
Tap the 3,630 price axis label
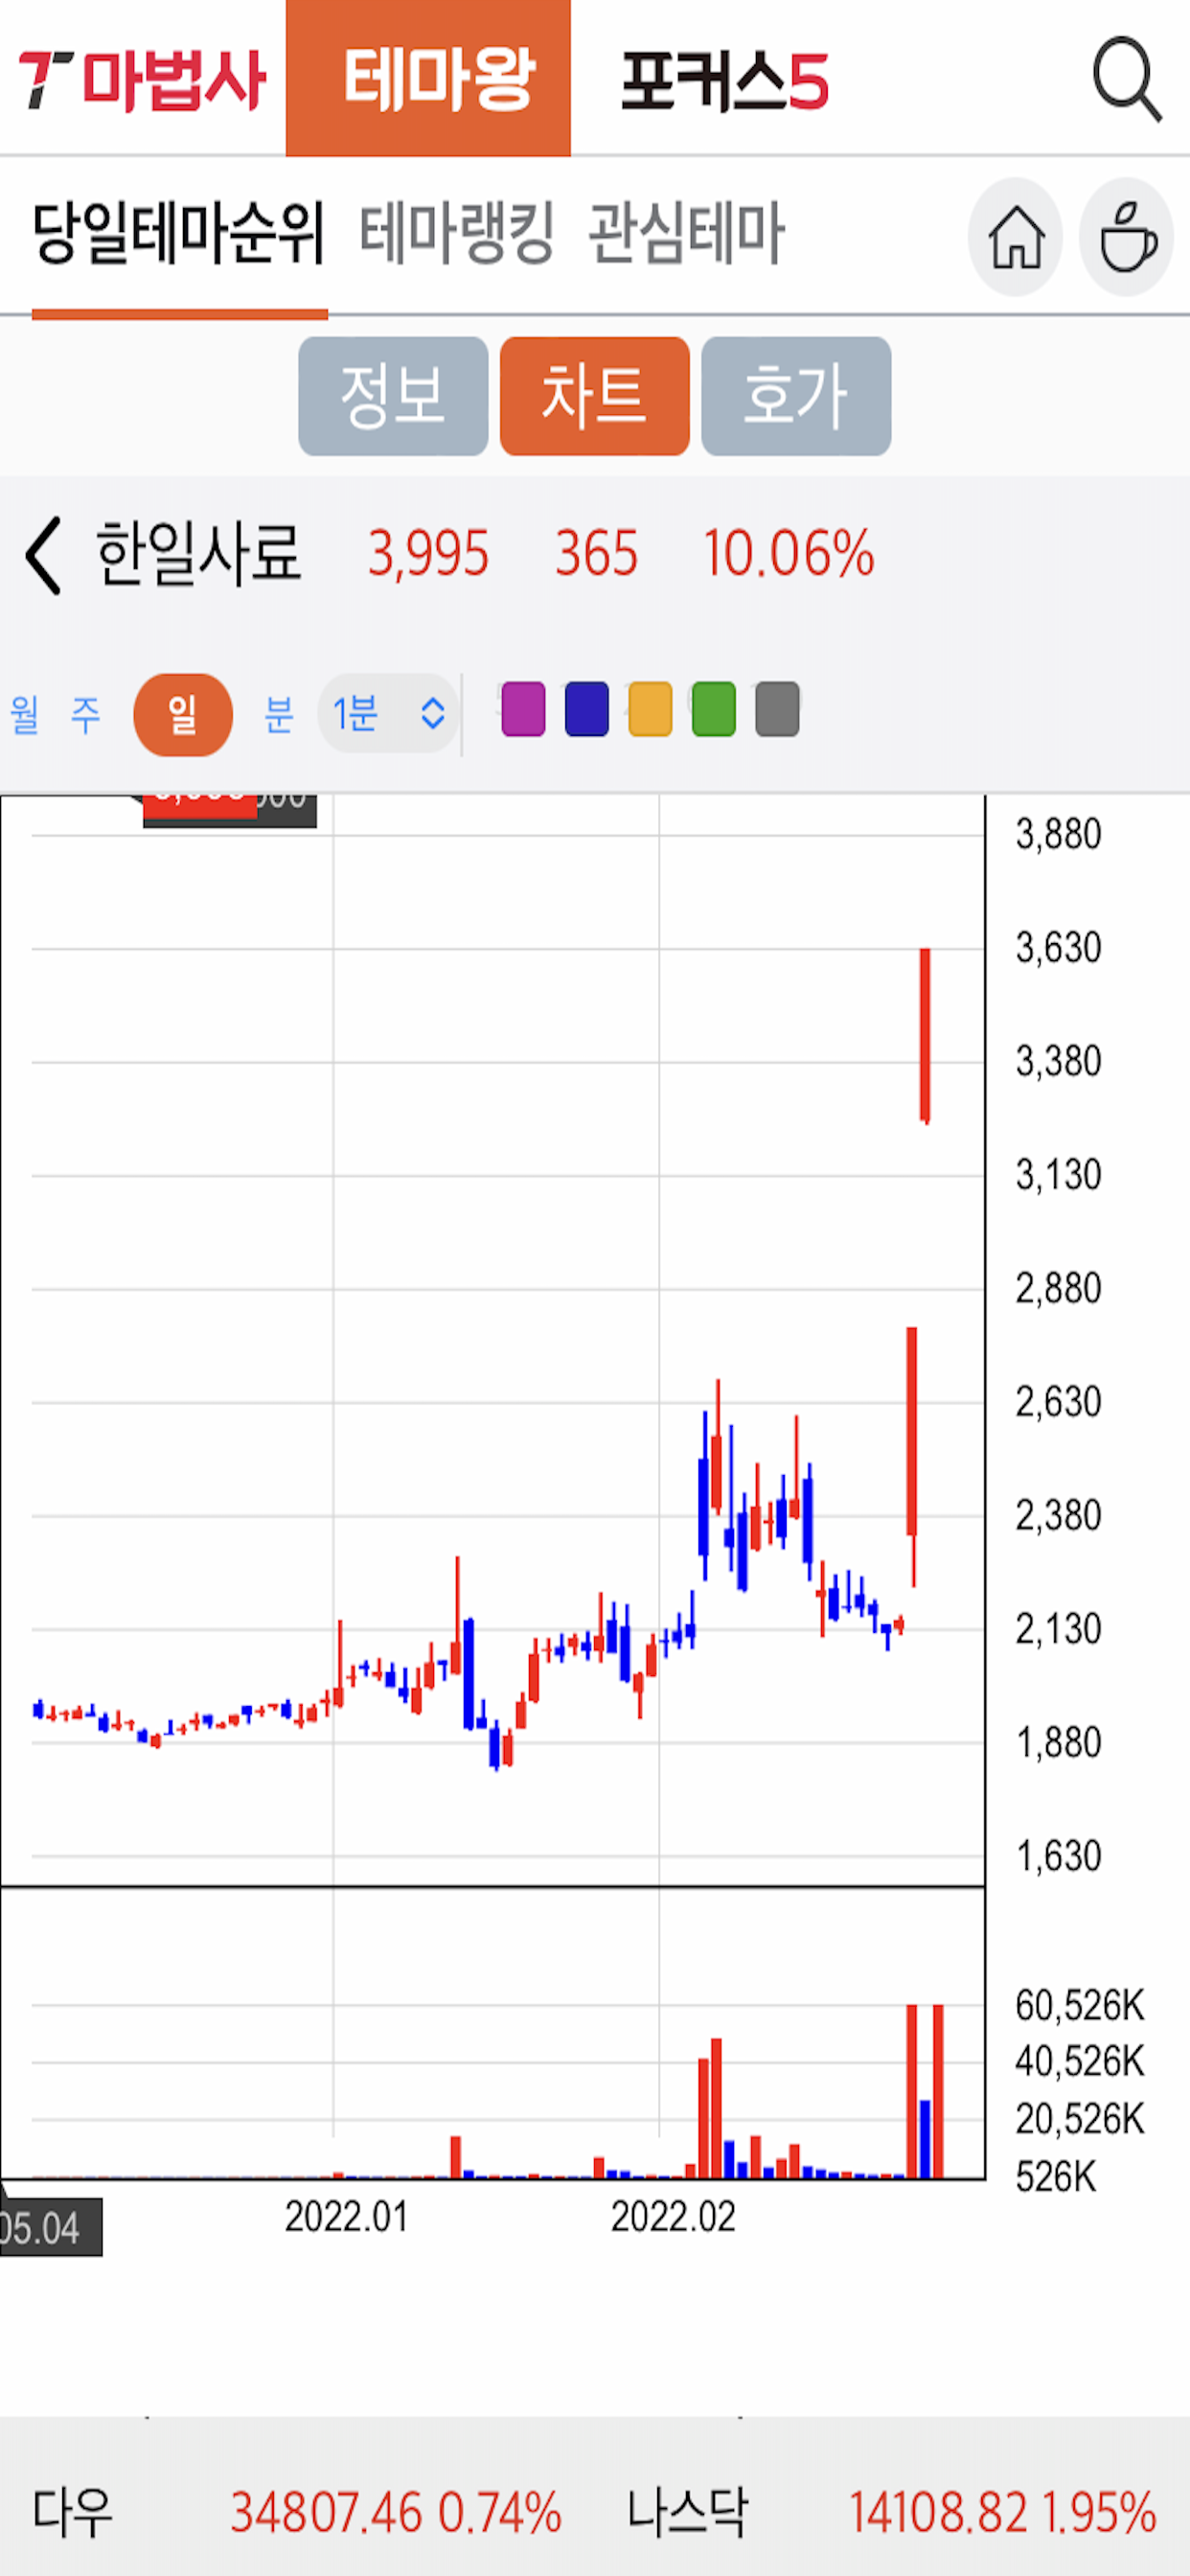[x=1059, y=948]
